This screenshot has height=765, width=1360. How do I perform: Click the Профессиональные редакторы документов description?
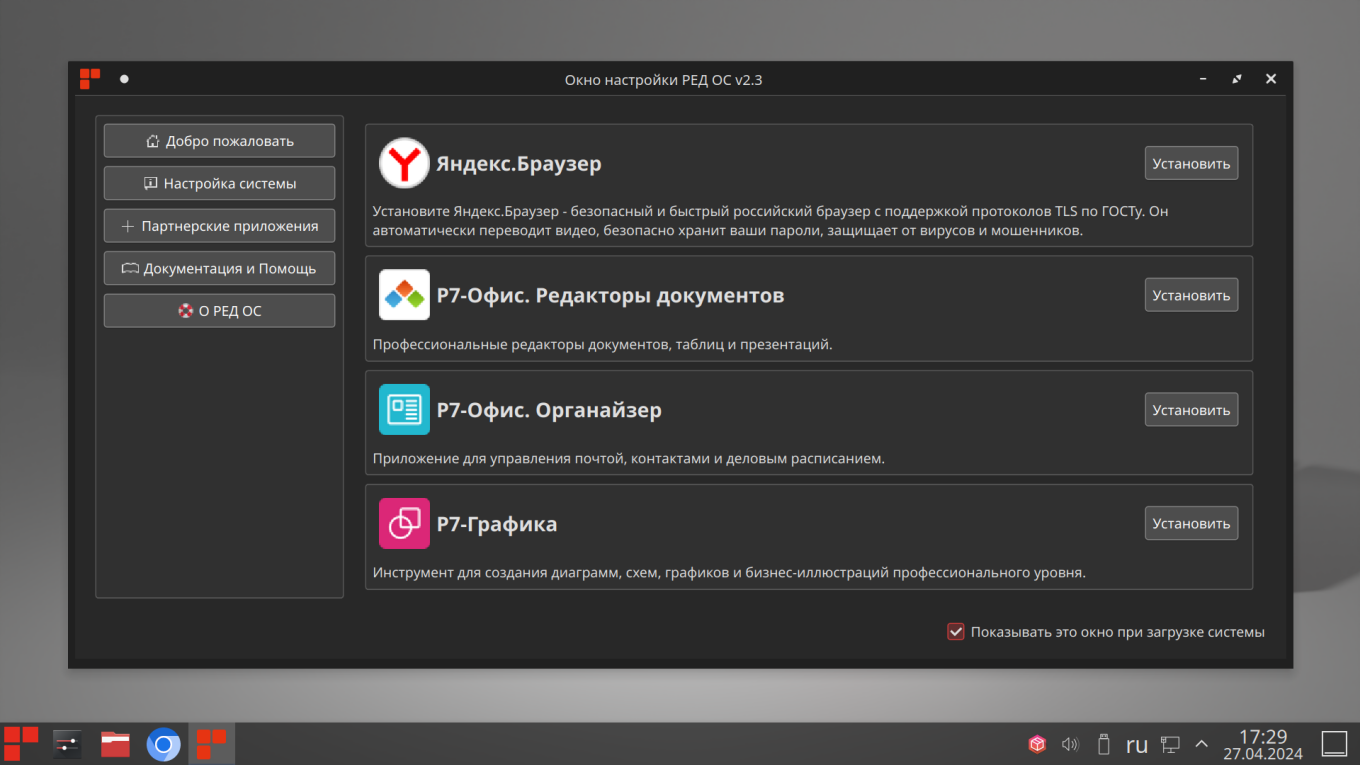602,344
